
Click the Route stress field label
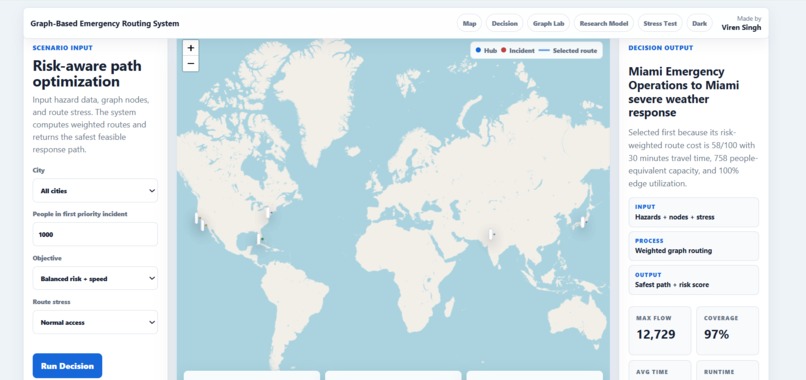click(51, 302)
